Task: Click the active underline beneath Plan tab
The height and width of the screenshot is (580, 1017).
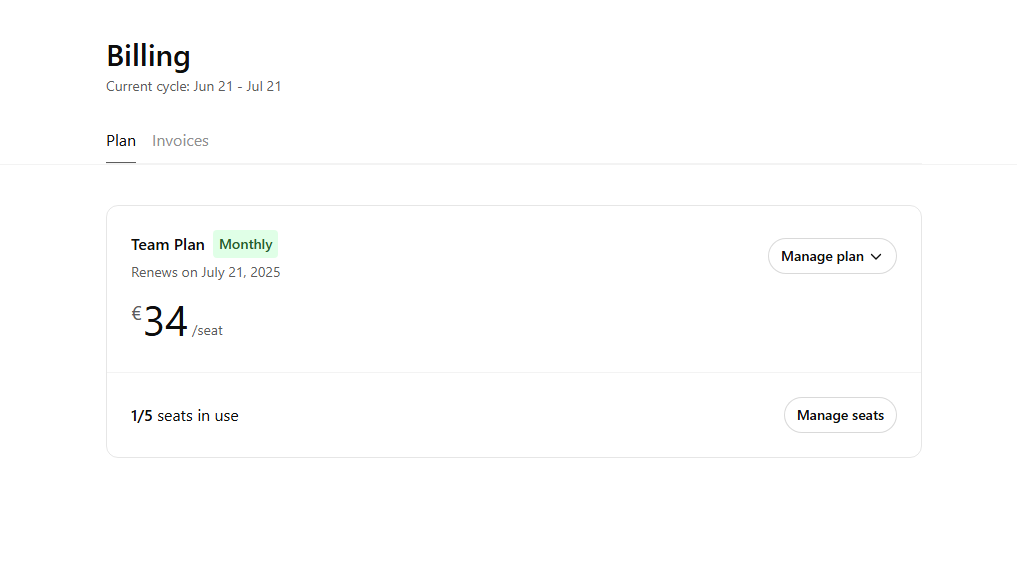Action: coord(121,162)
